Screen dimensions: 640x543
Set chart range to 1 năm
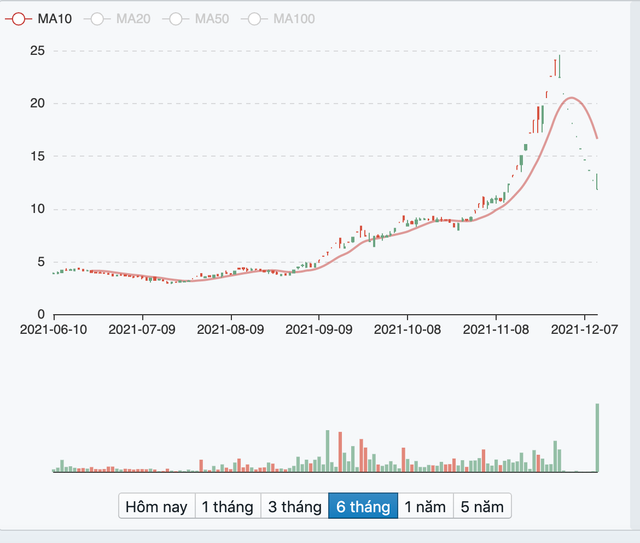(x=424, y=506)
